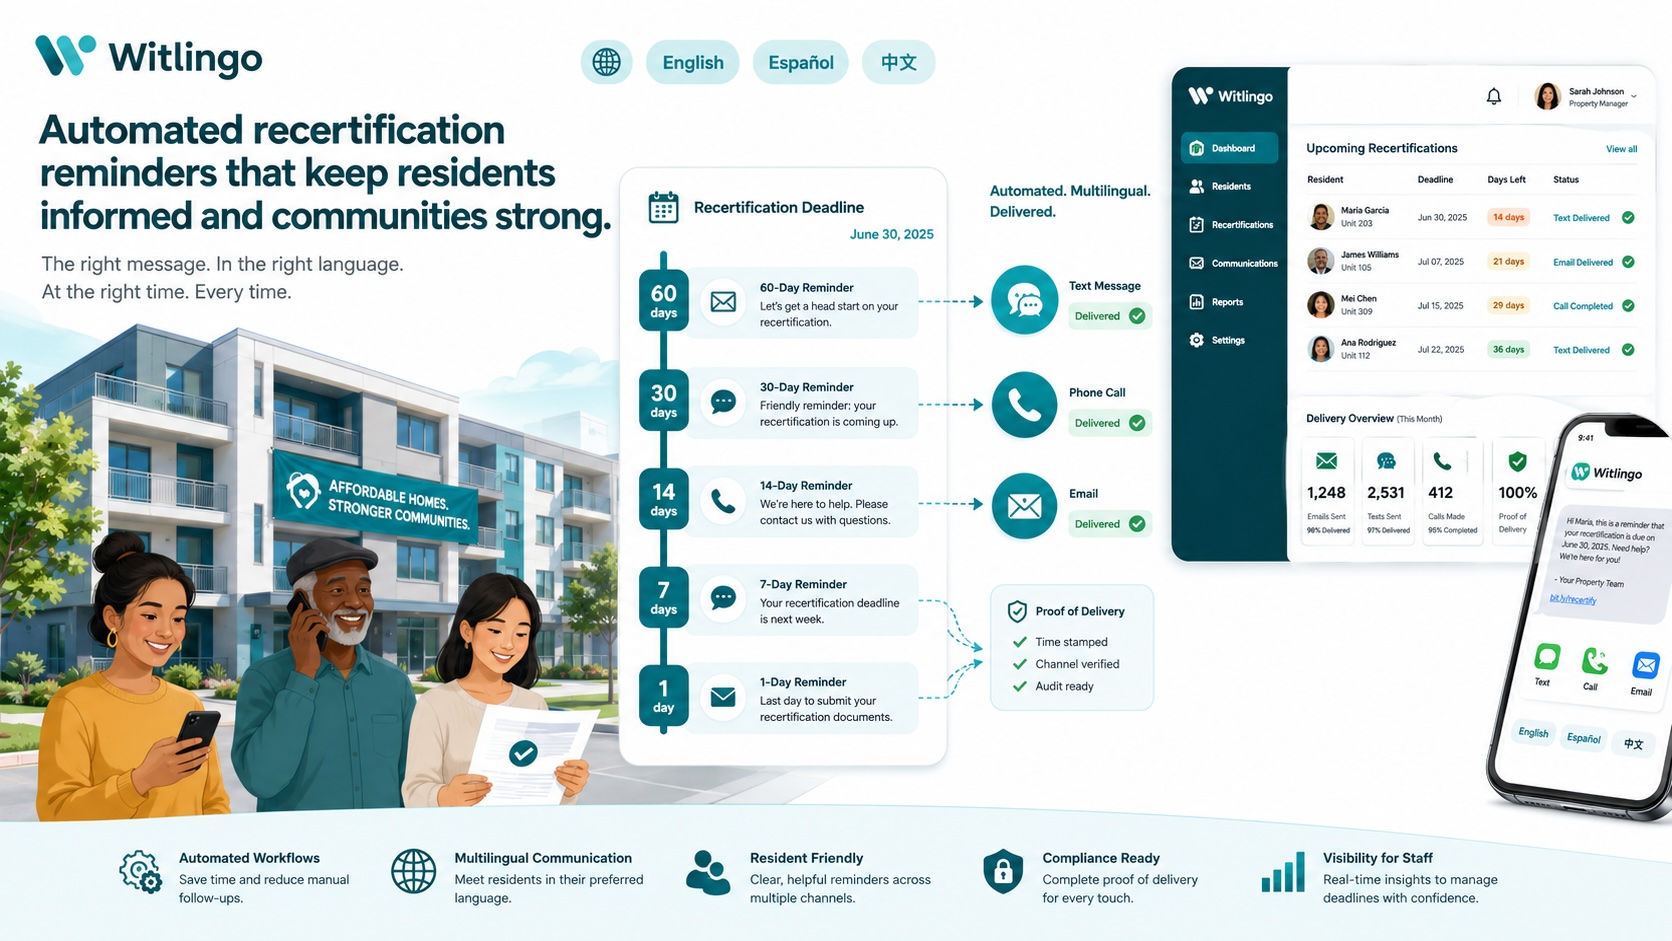
Task: Click the phone icon in the 14-Day Reminder
Action: [x=723, y=501]
